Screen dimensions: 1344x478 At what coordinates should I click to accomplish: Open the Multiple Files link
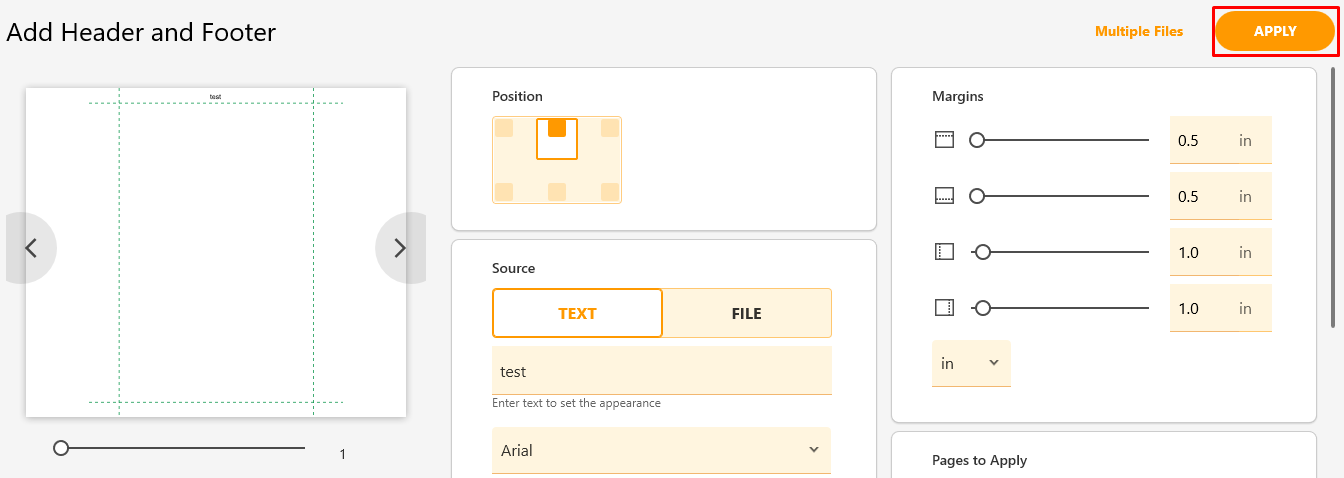click(x=1139, y=31)
